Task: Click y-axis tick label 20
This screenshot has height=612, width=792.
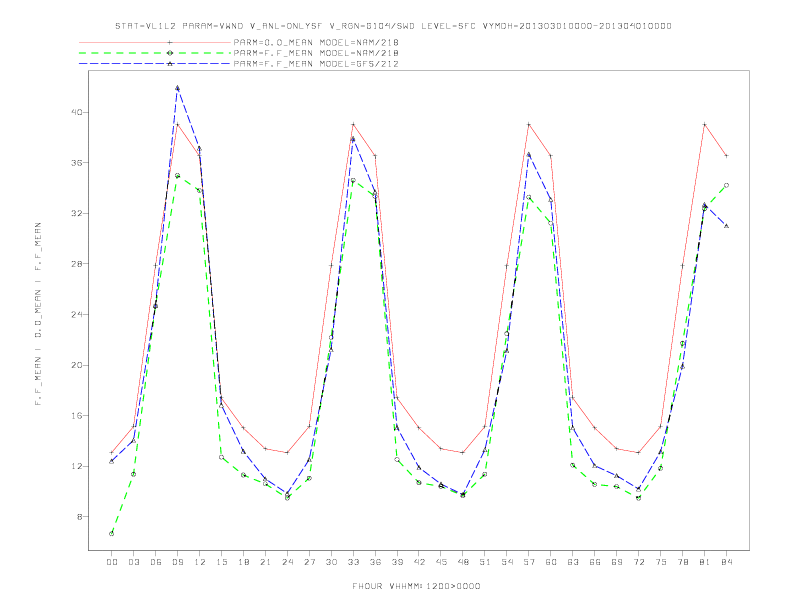Action: pos(76,365)
